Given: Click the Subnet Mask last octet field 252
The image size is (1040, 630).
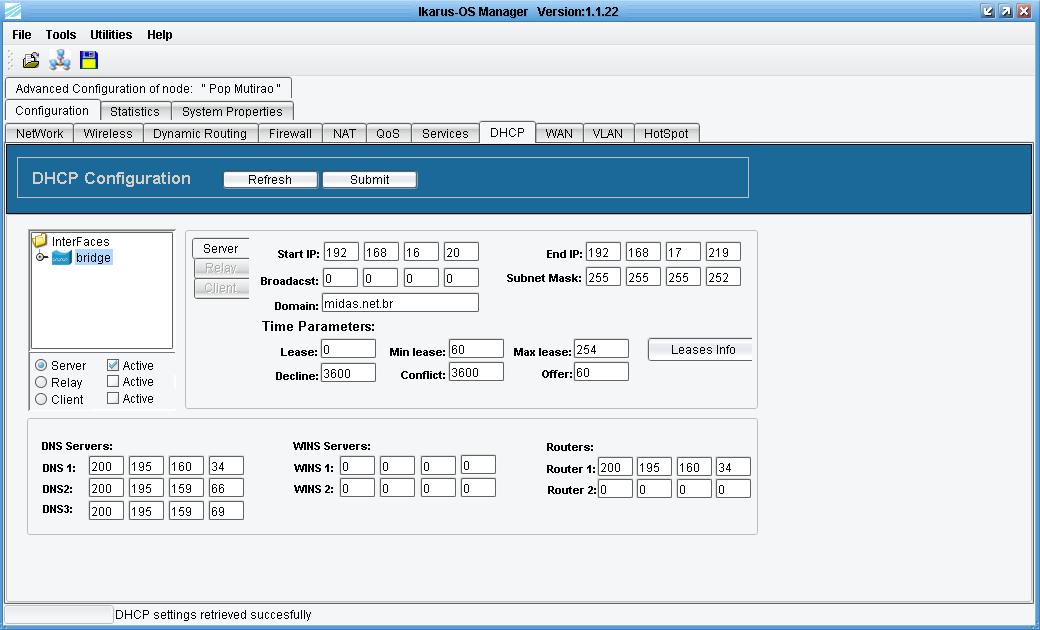Looking at the screenshot, I should (x=723, y=277).
